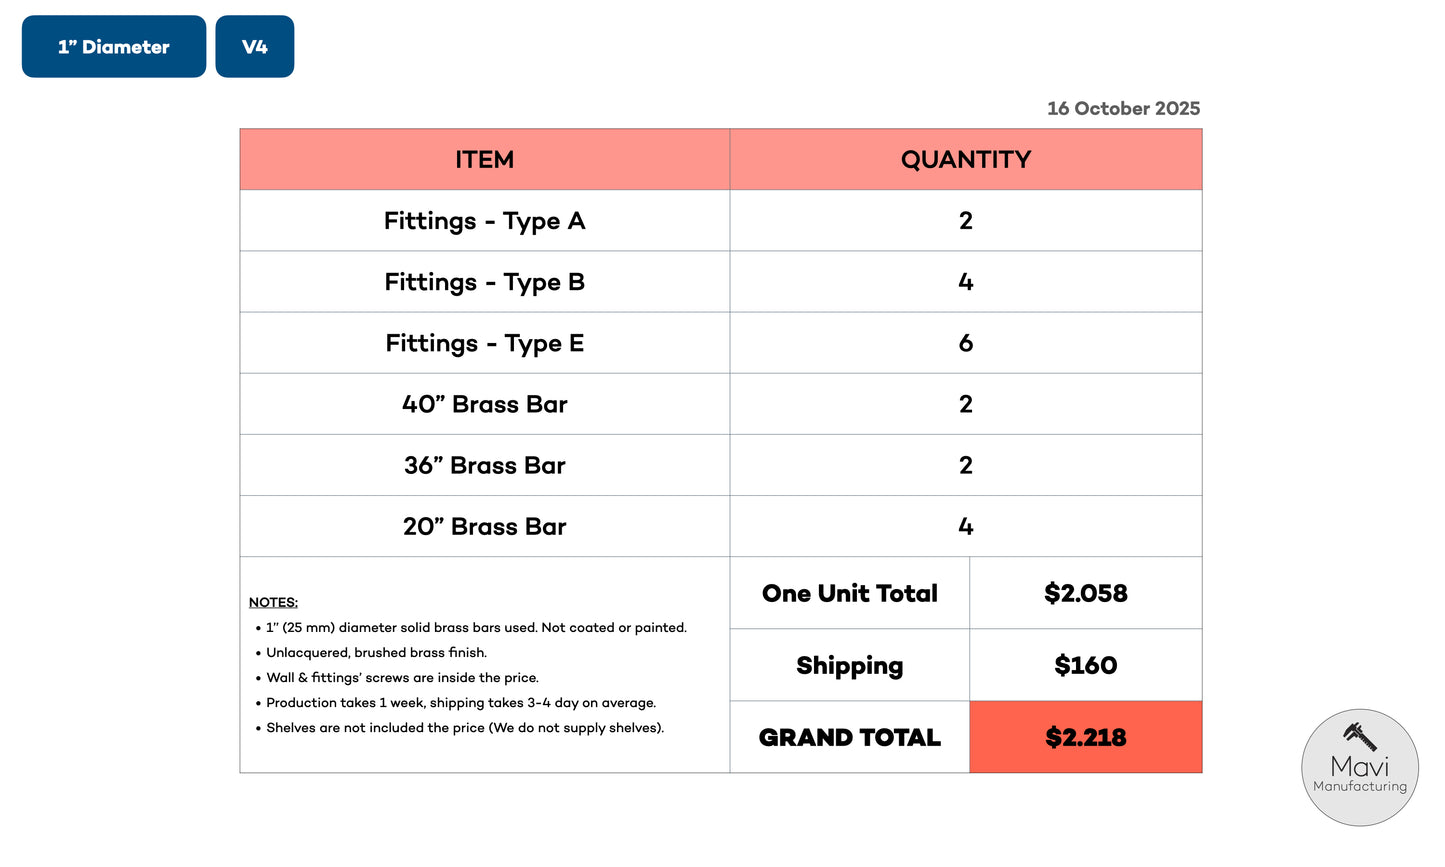Click the Shipping label cell
Viewport: 1445px width, 867px height.
click(x=850, y=665)
